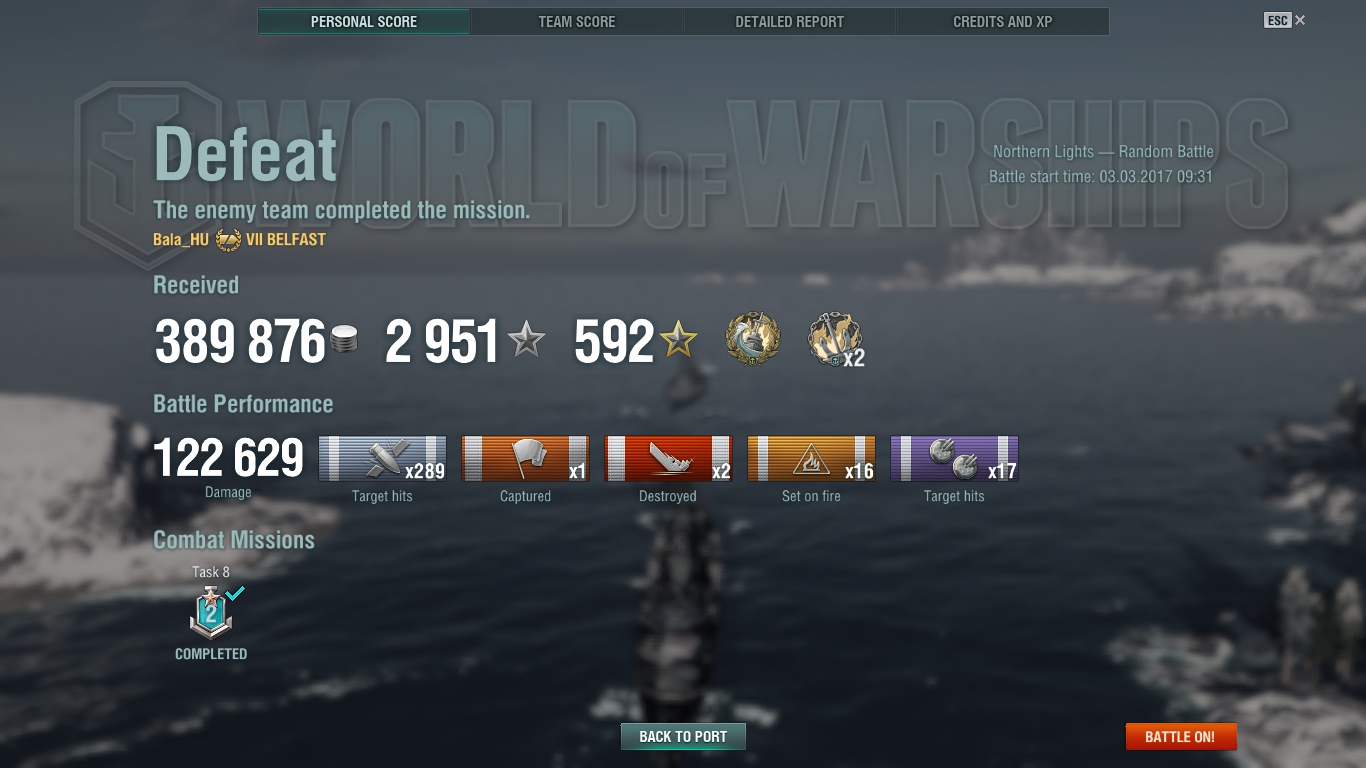The height and width of the screenshot is (768, 1366).
Task: Click the gold free XP star icon
Action: [678, 340]
